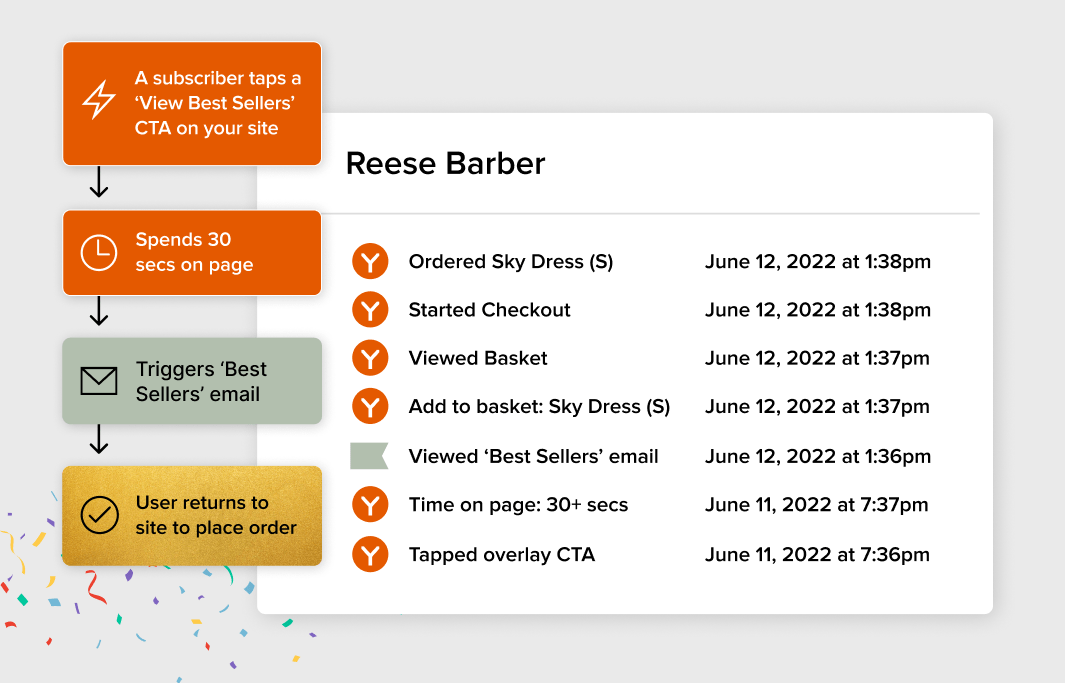Click the Y icon next to Tapped overlay CTA
The image size is (1065, 683).
(370, 554)
